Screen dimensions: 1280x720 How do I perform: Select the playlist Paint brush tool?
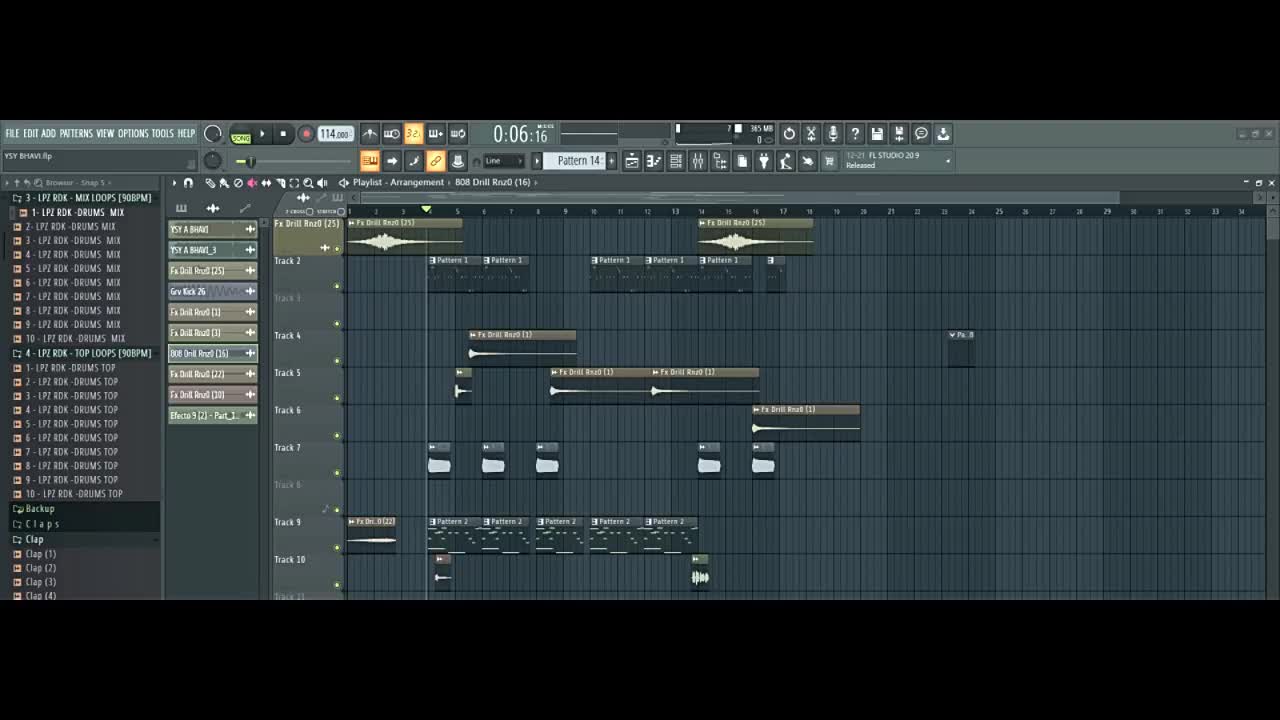pos(224,183)
